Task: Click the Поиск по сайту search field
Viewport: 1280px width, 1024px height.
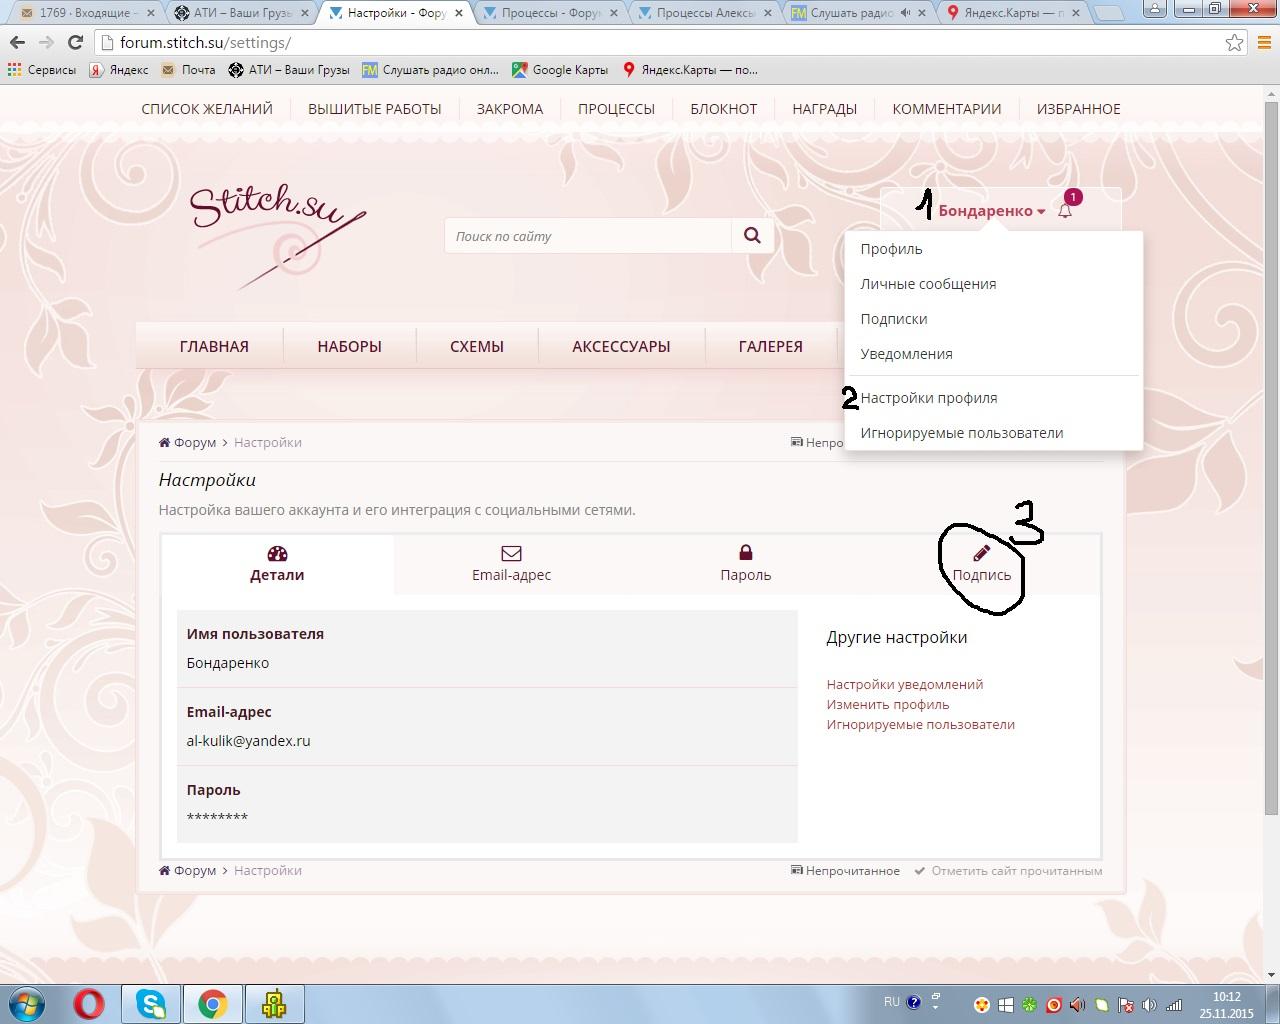Action: tap(588, 237)
